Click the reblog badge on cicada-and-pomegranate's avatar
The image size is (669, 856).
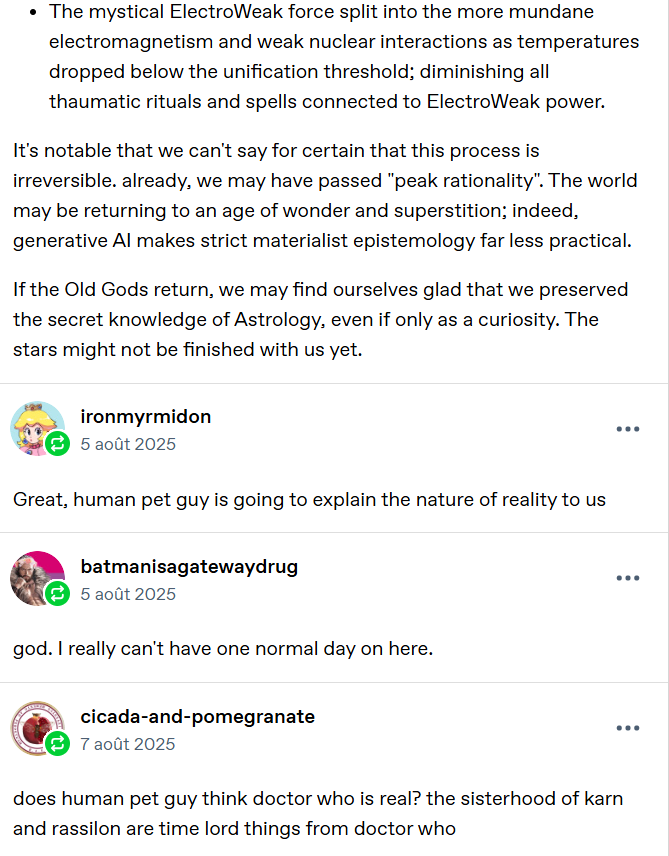coord(58,744)
